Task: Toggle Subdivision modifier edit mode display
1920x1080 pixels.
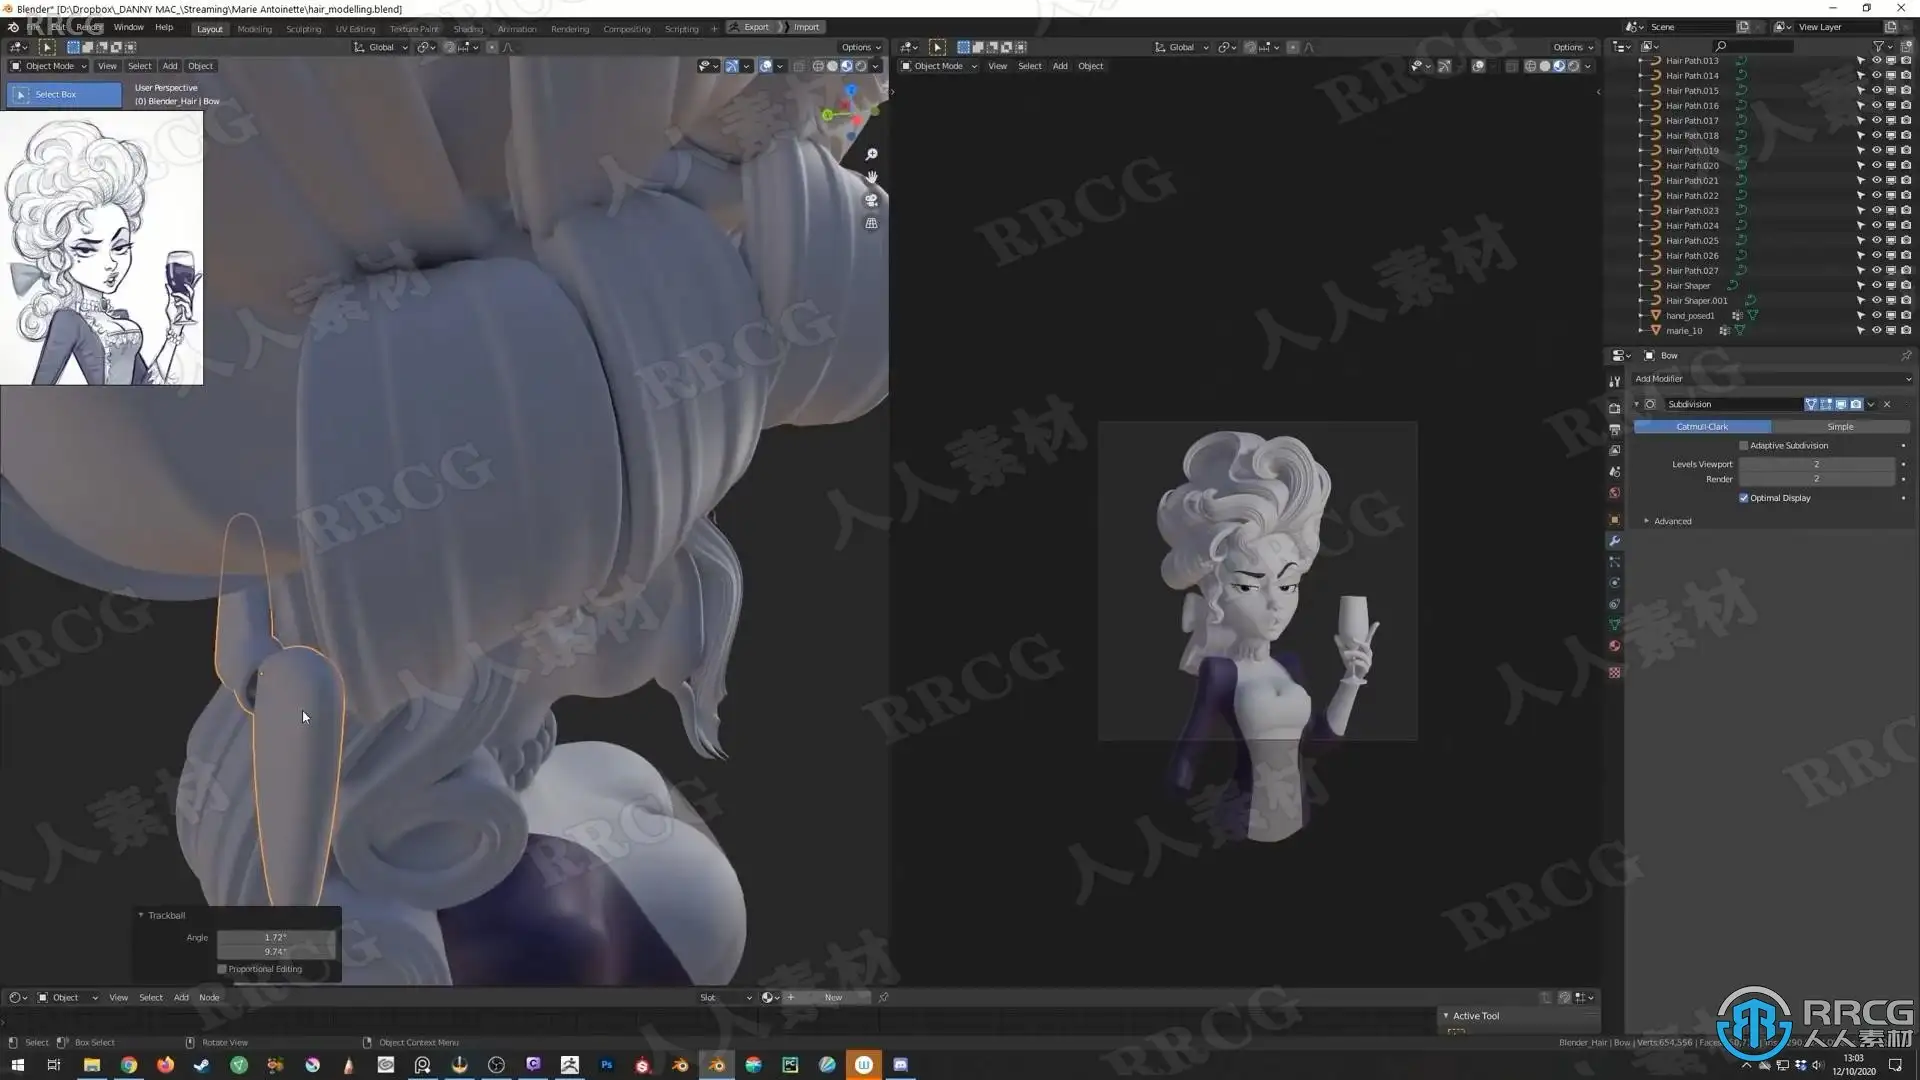Action: point(1826,404)
